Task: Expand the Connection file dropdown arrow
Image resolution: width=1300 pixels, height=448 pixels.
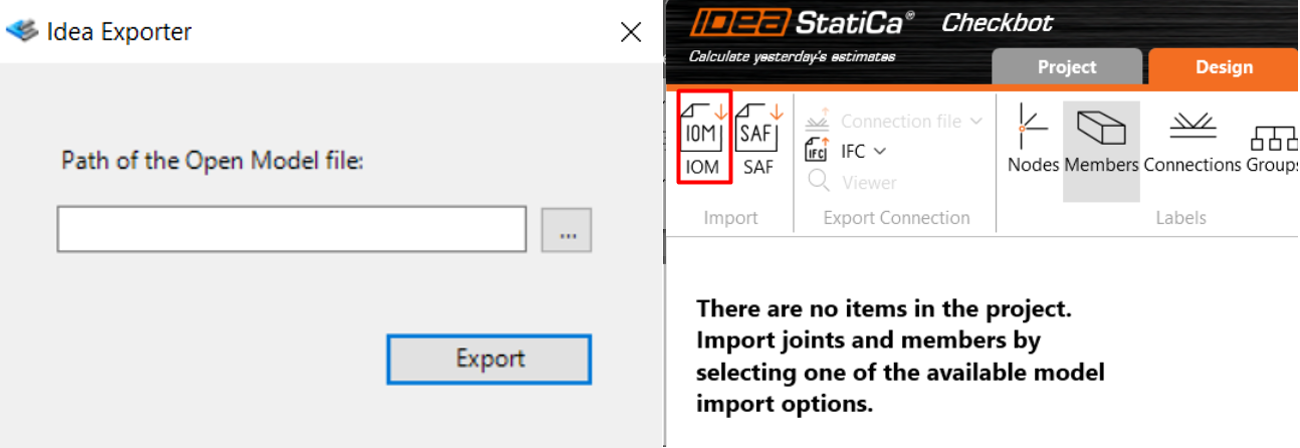Action: coord(976,121)
